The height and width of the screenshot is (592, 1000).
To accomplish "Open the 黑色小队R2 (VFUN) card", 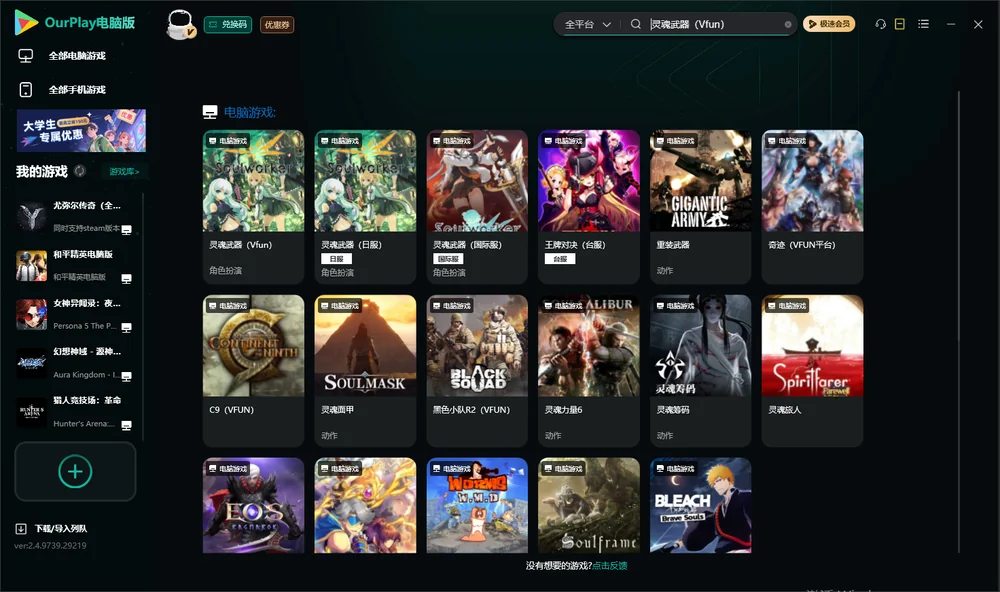I will click(x=477, y=371).
